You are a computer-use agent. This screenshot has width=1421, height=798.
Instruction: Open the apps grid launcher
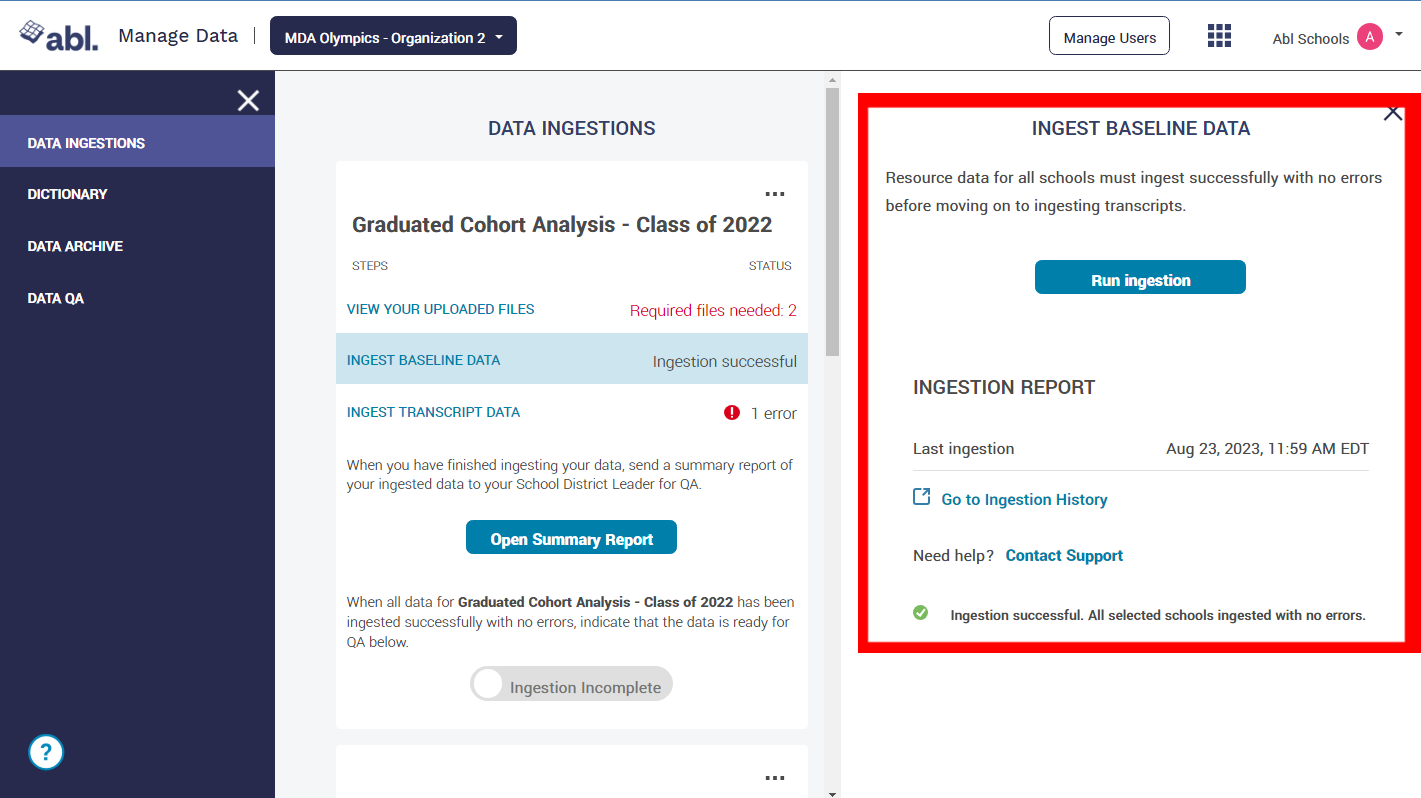tap(1219, 36)
